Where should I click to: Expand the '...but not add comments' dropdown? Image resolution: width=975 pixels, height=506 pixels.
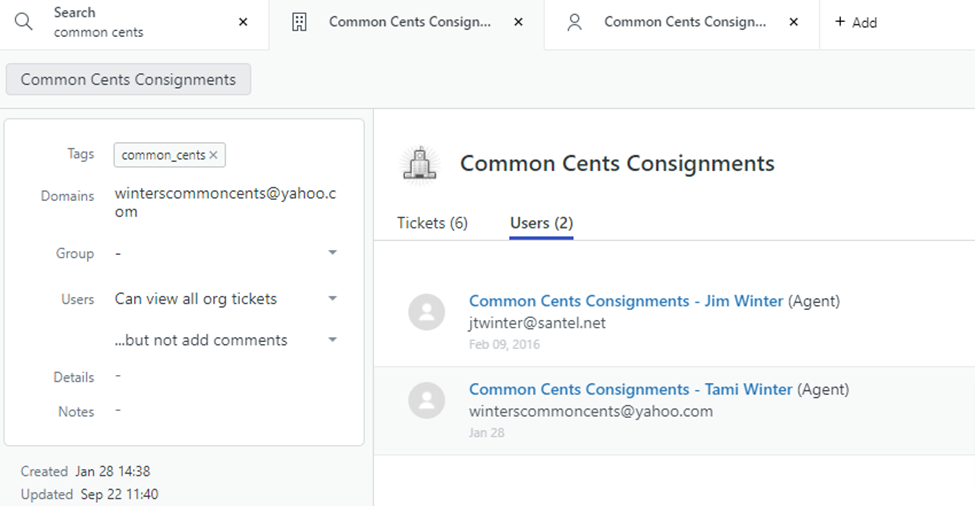pyautogui.click(x=333, y=340)
